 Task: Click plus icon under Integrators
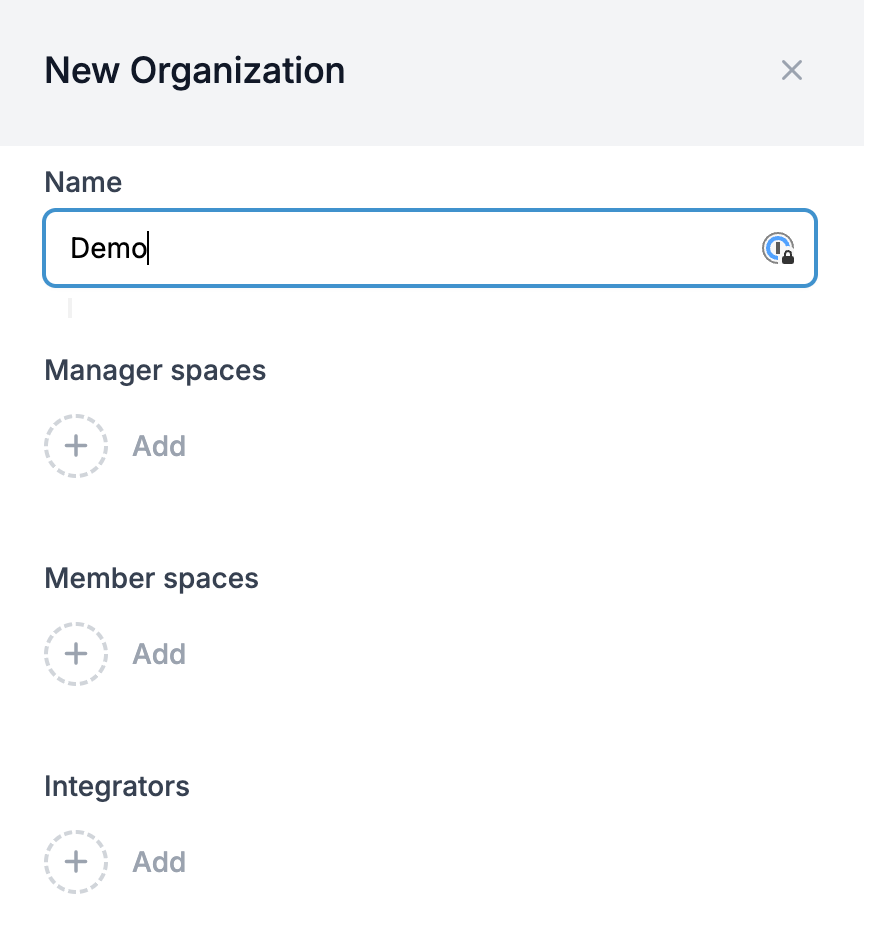click(76, 862)
